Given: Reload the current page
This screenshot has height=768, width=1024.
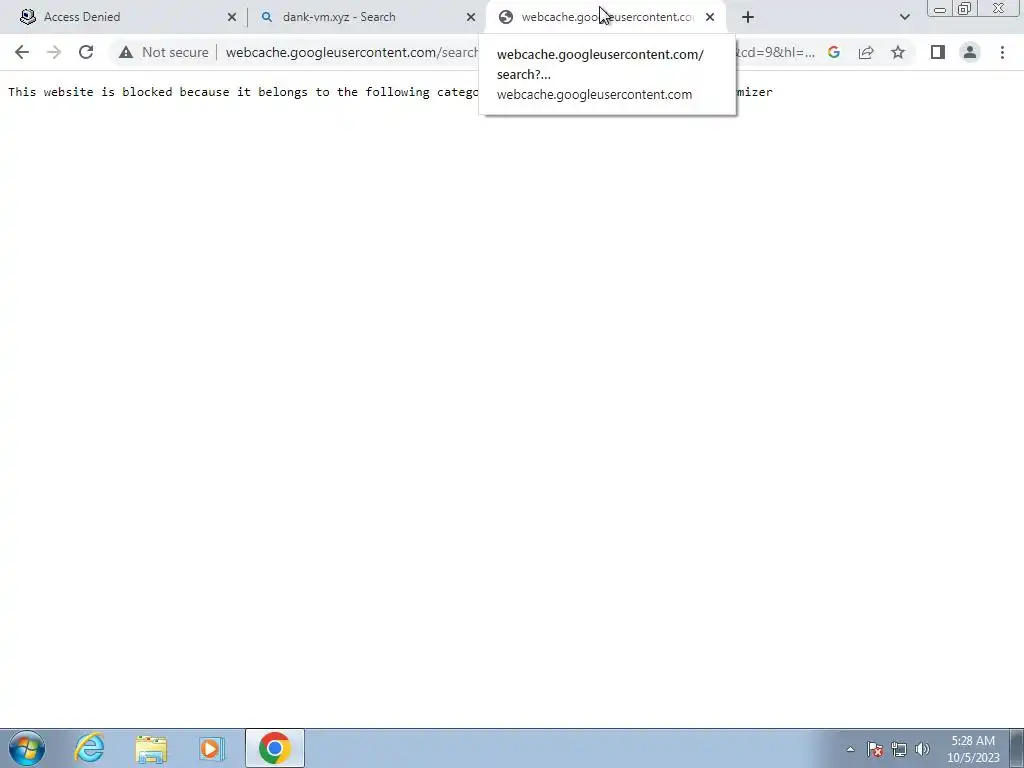Looking at the screenshot, I should (x=86, y=52).
